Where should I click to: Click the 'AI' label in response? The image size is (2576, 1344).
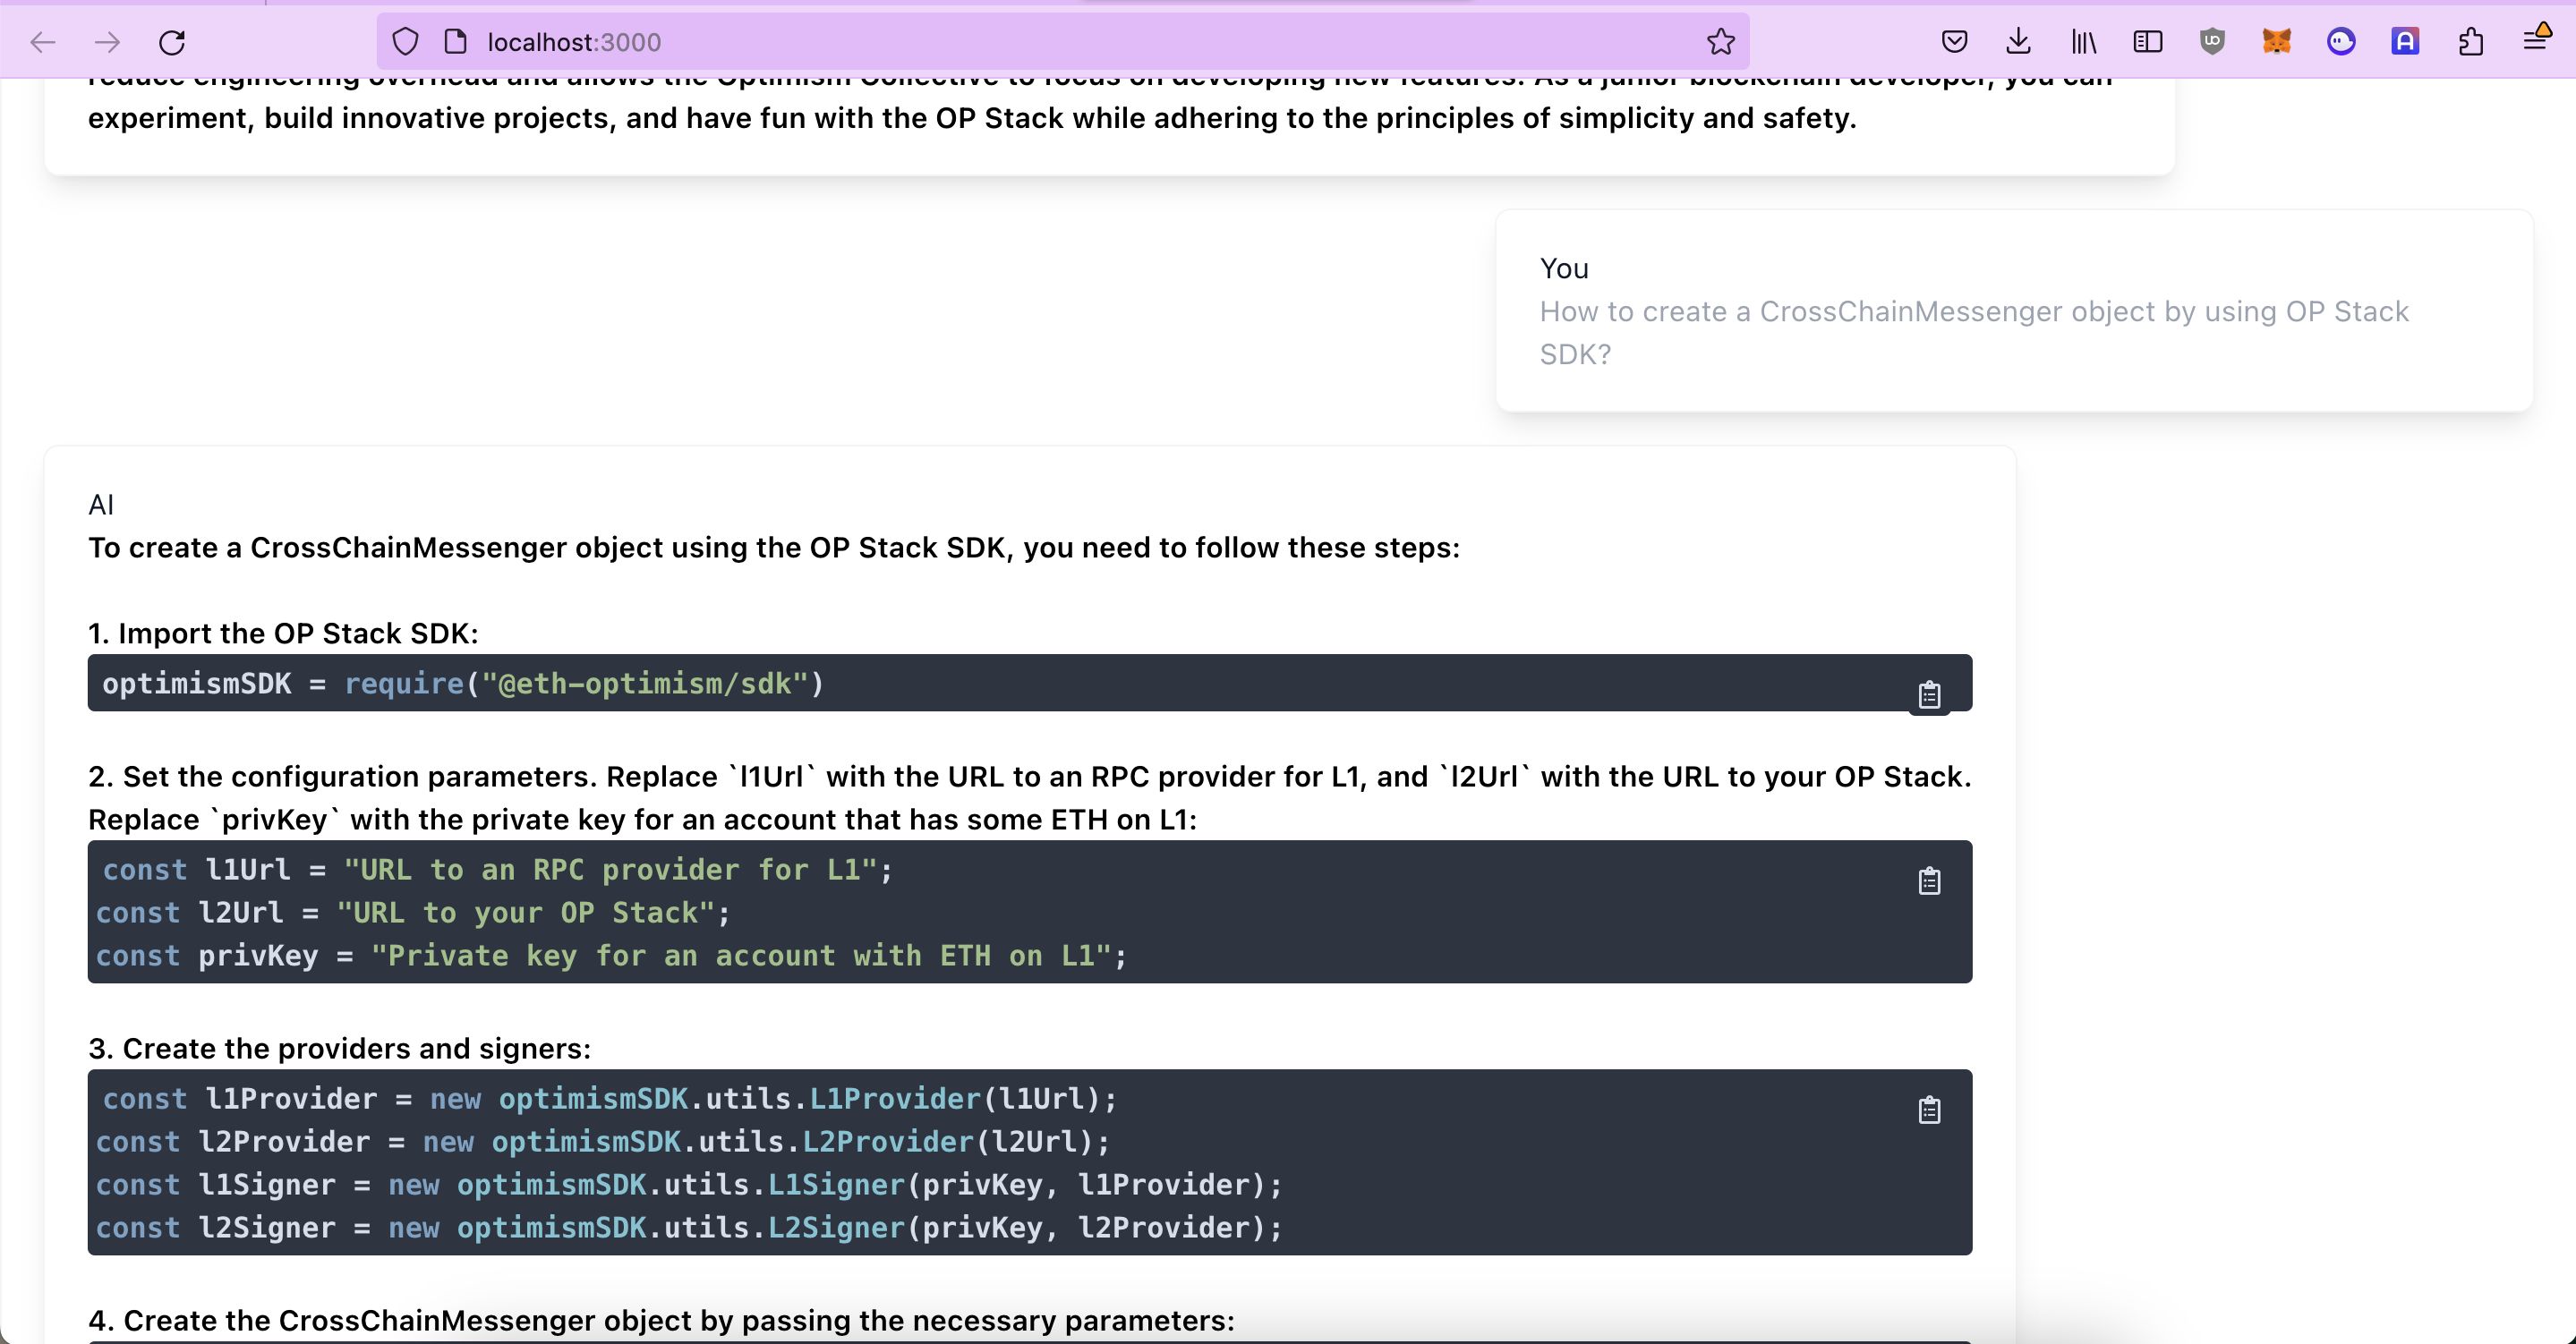(x=101, y=505)
